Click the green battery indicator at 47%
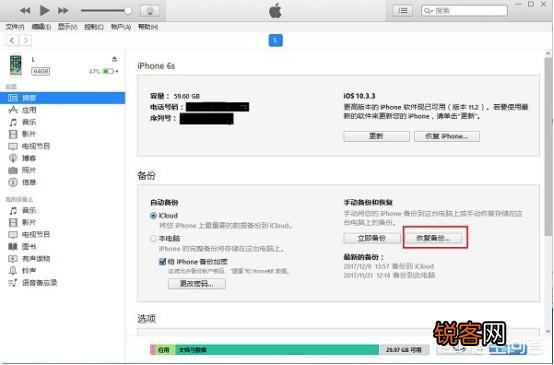Viewport: 554px width, 365px height. coord(108,71)
